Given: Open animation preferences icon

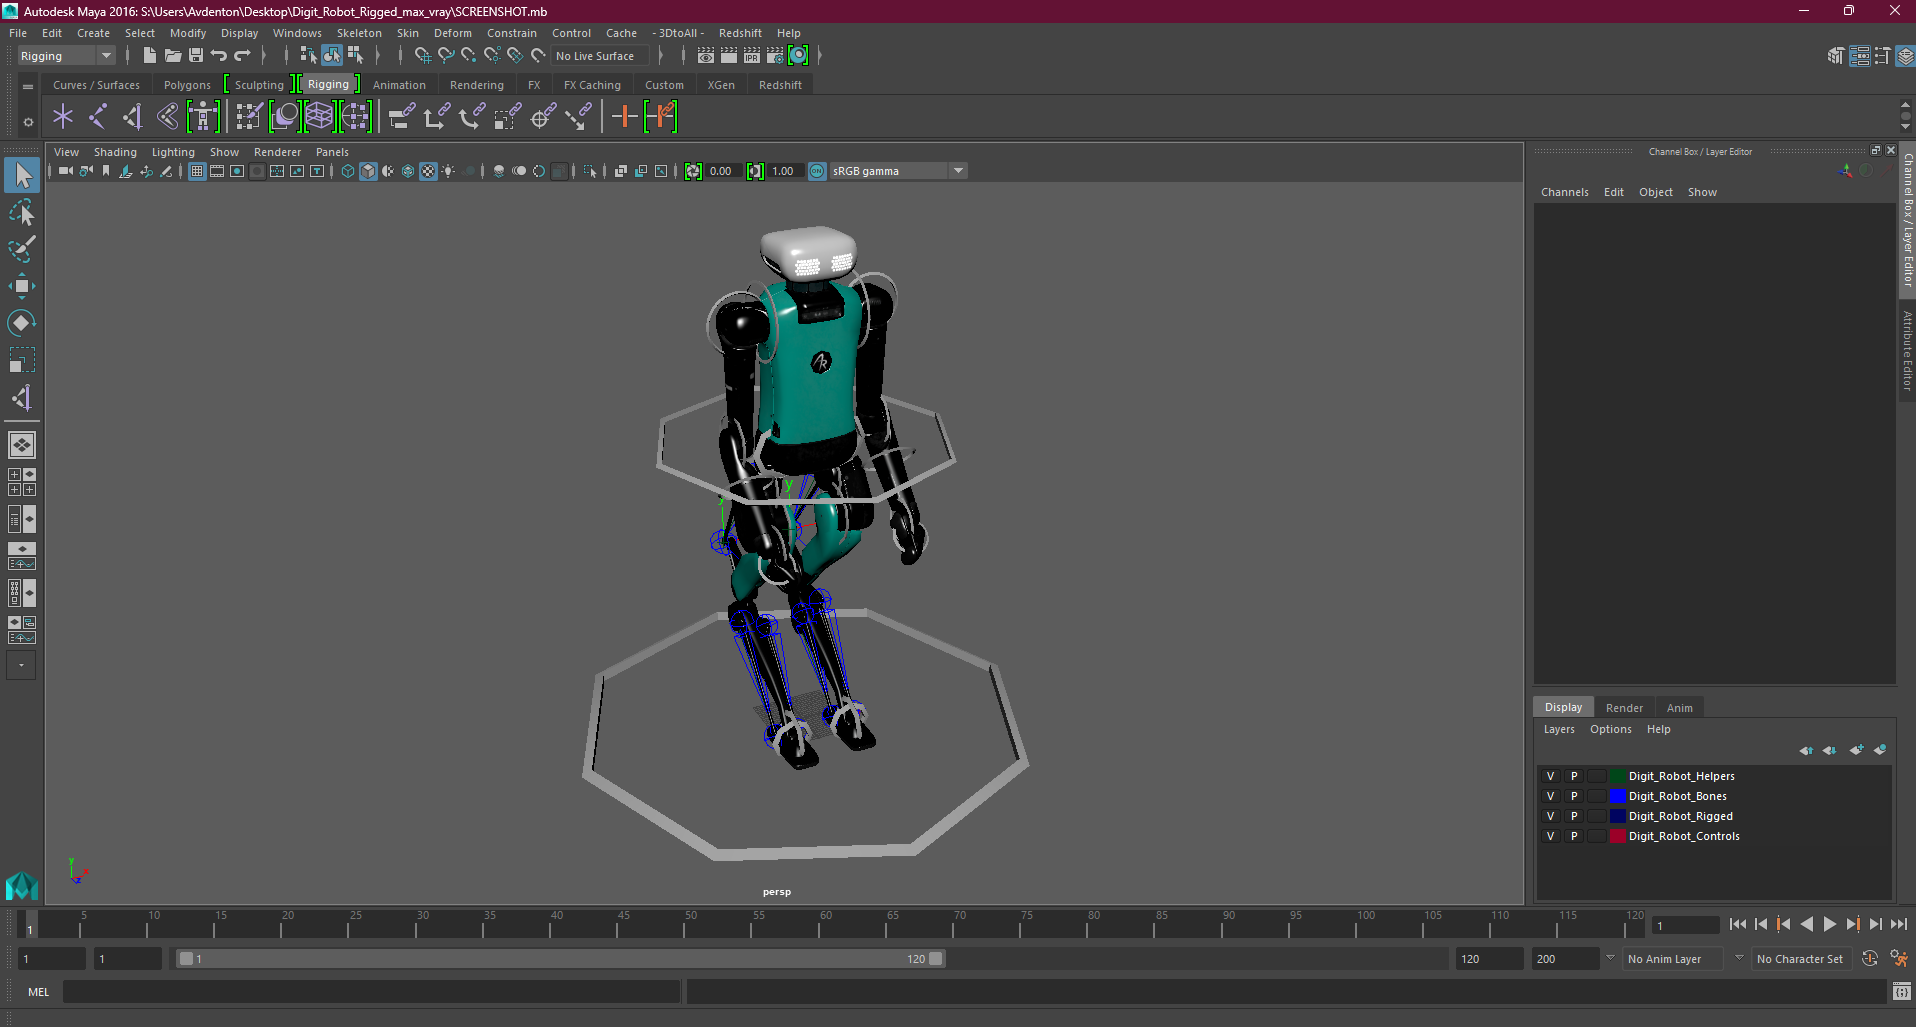Looking at the screenshot, I should [x=1899, y=958].
